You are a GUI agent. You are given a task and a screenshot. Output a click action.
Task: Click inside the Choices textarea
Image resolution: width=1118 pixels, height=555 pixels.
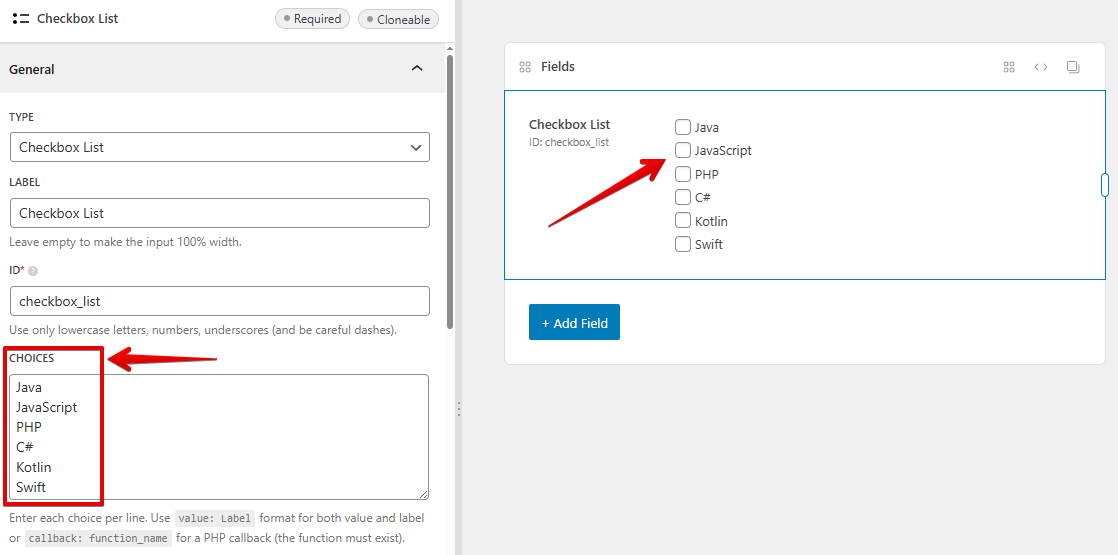[260, 437]
